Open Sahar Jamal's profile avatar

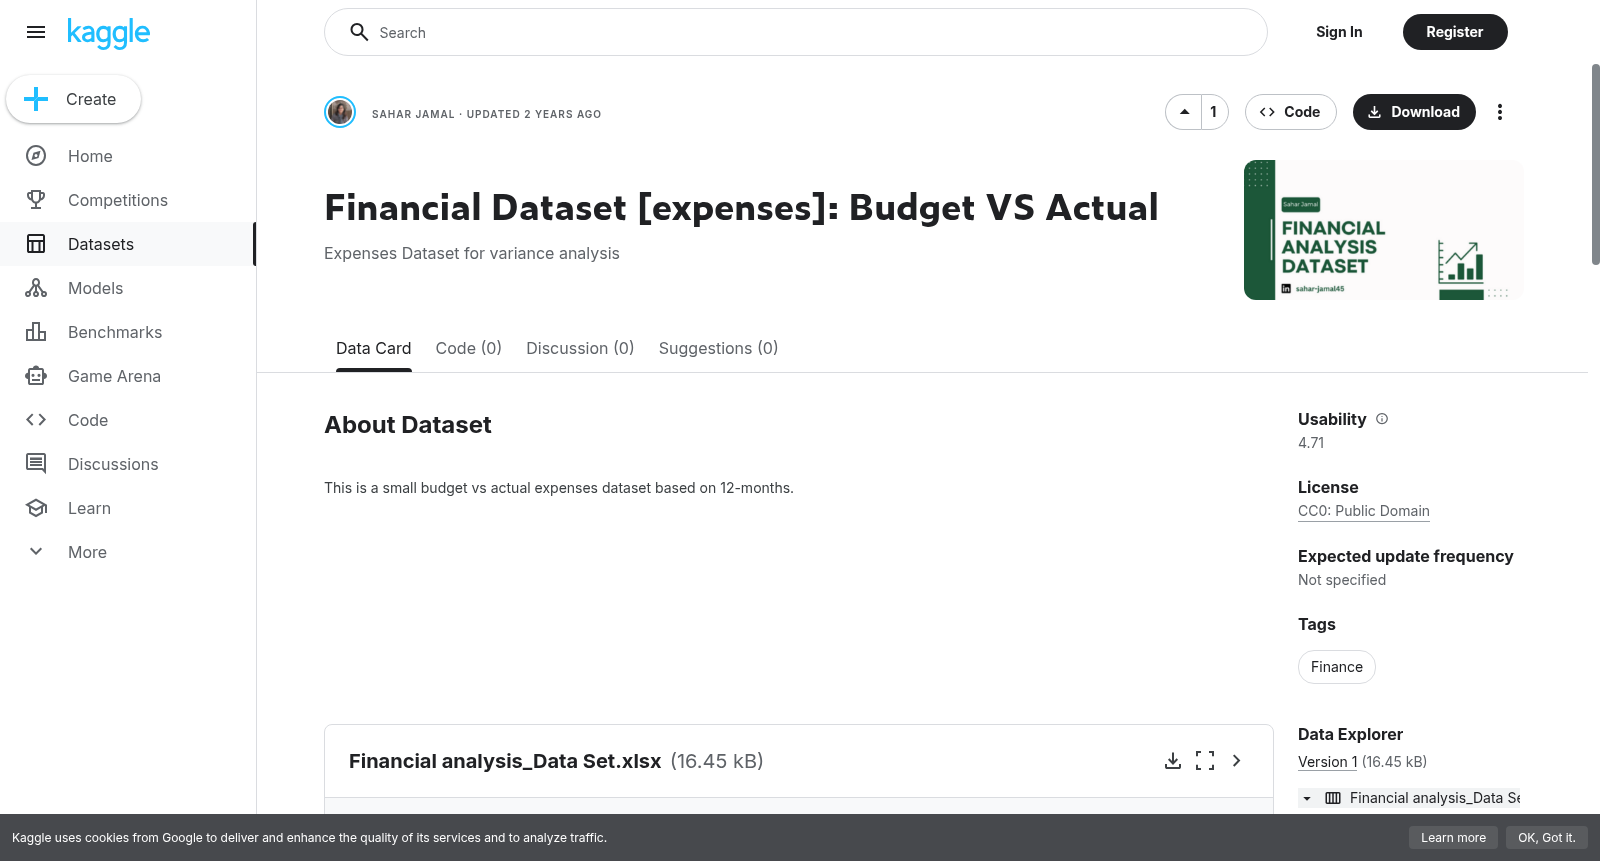(340, 112)
